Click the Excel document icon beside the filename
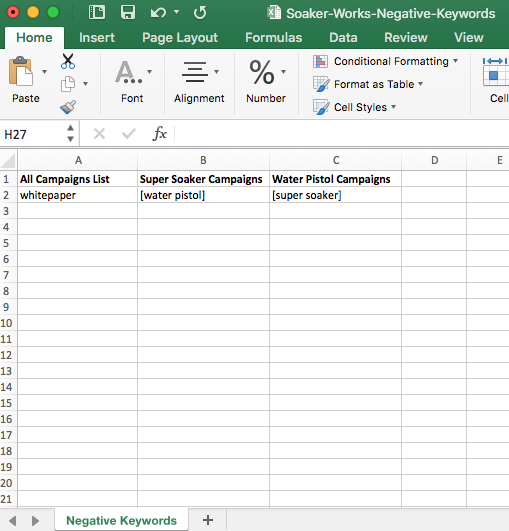This screenshot has height=531, width=509. [x=274, y=13]
